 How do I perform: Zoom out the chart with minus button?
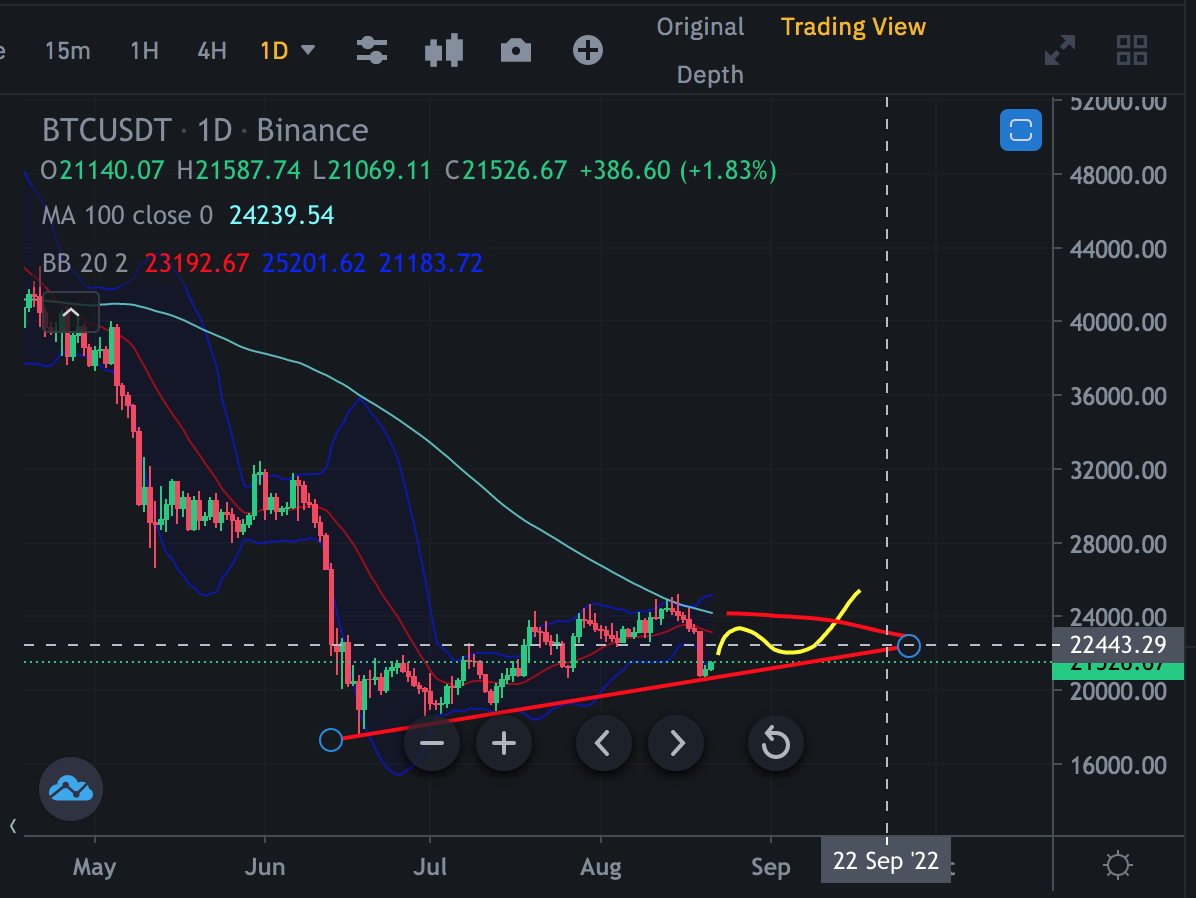pyautogui.click(x=432, y=743)
